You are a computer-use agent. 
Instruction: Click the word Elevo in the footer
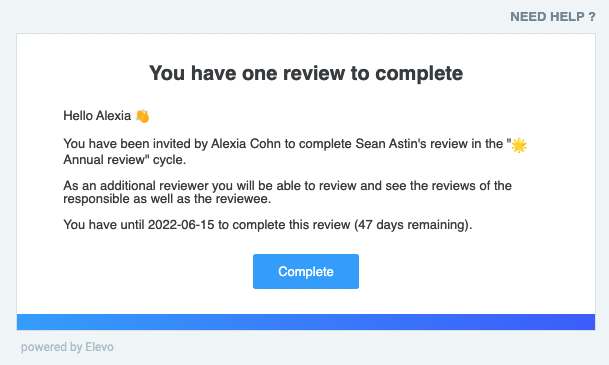tap(99, 347)
